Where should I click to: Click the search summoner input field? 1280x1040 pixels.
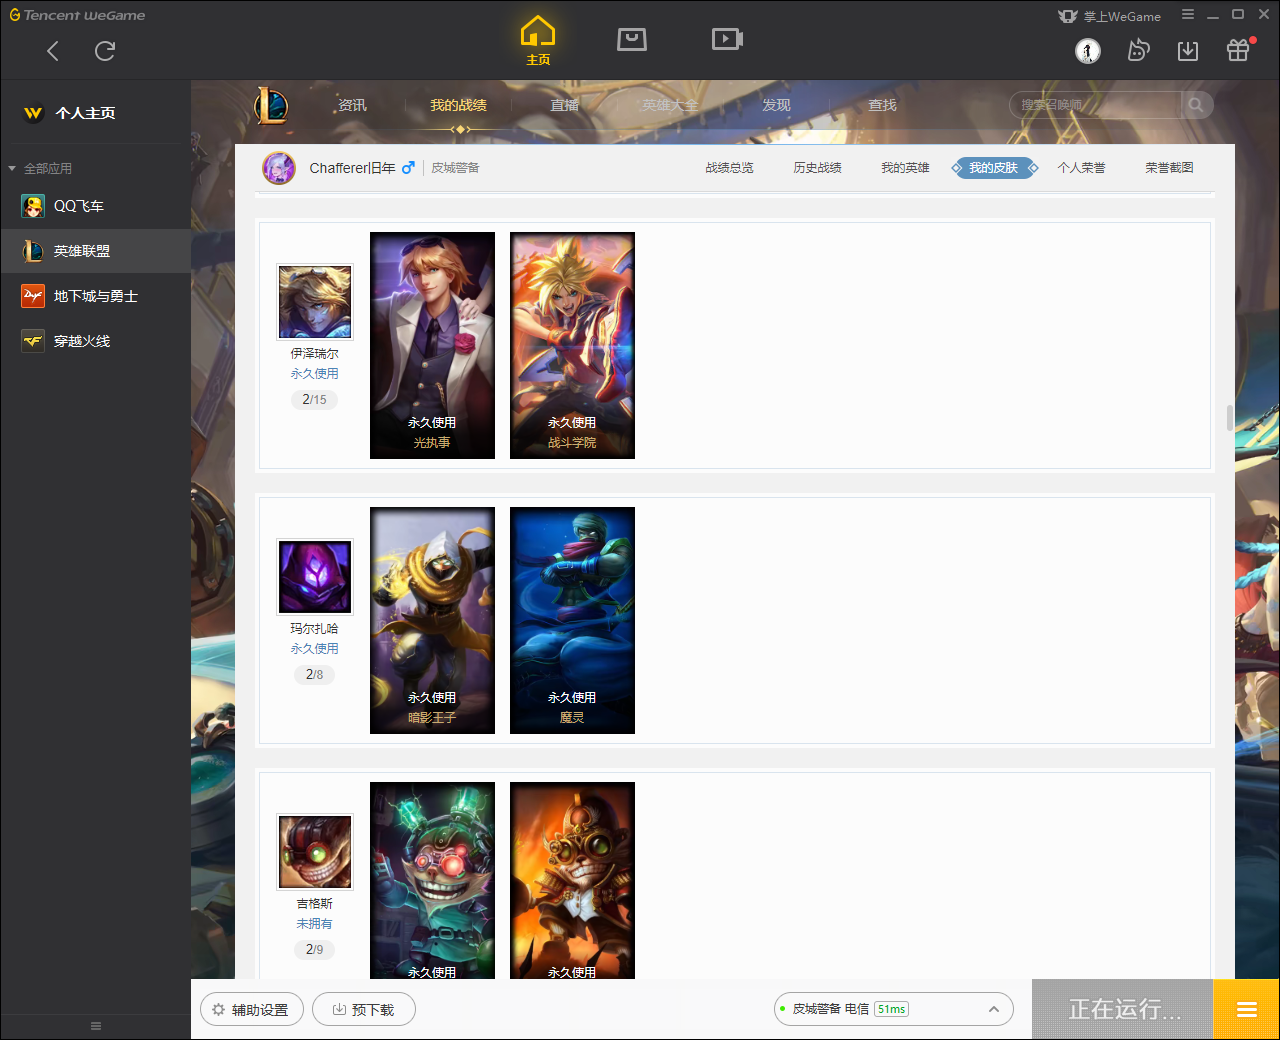tap(1096, 105)
